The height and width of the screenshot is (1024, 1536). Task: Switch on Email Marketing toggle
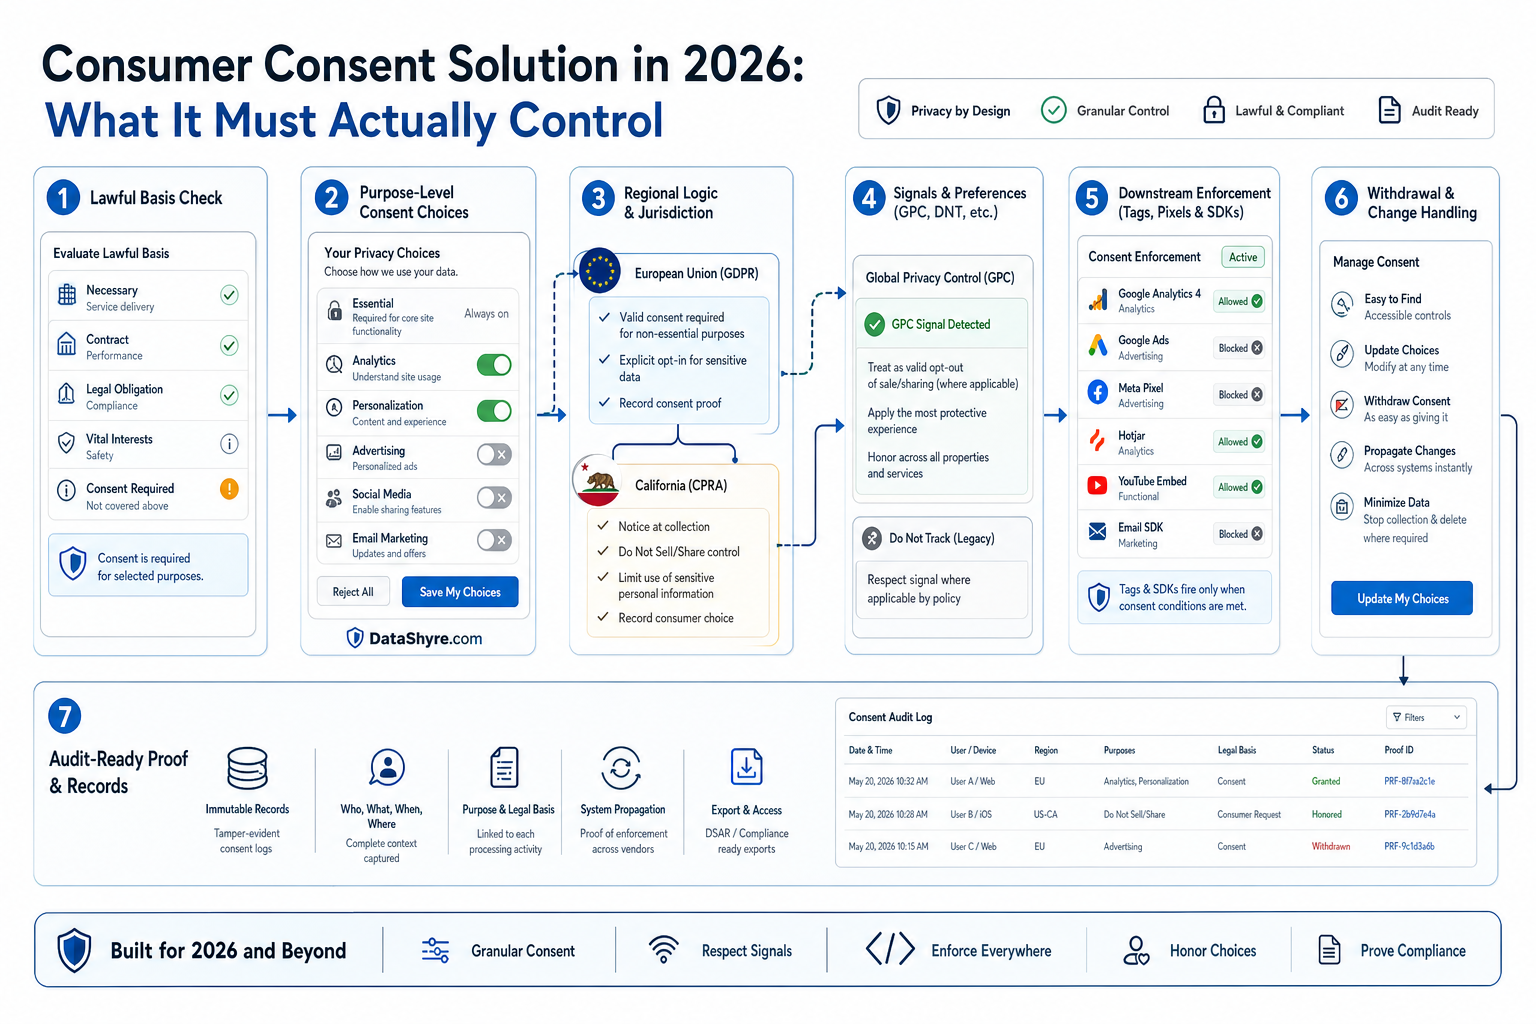click(x=494, y=540)
